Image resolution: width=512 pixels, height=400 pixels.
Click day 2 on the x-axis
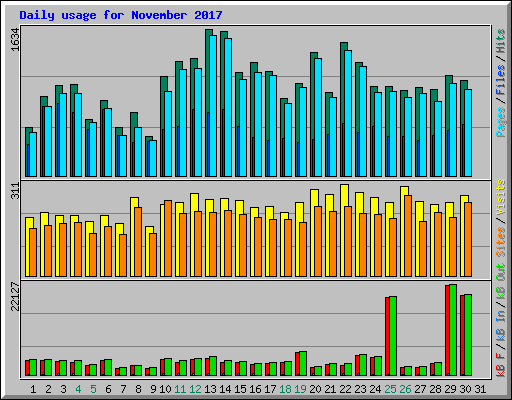(x=48, y=389)
